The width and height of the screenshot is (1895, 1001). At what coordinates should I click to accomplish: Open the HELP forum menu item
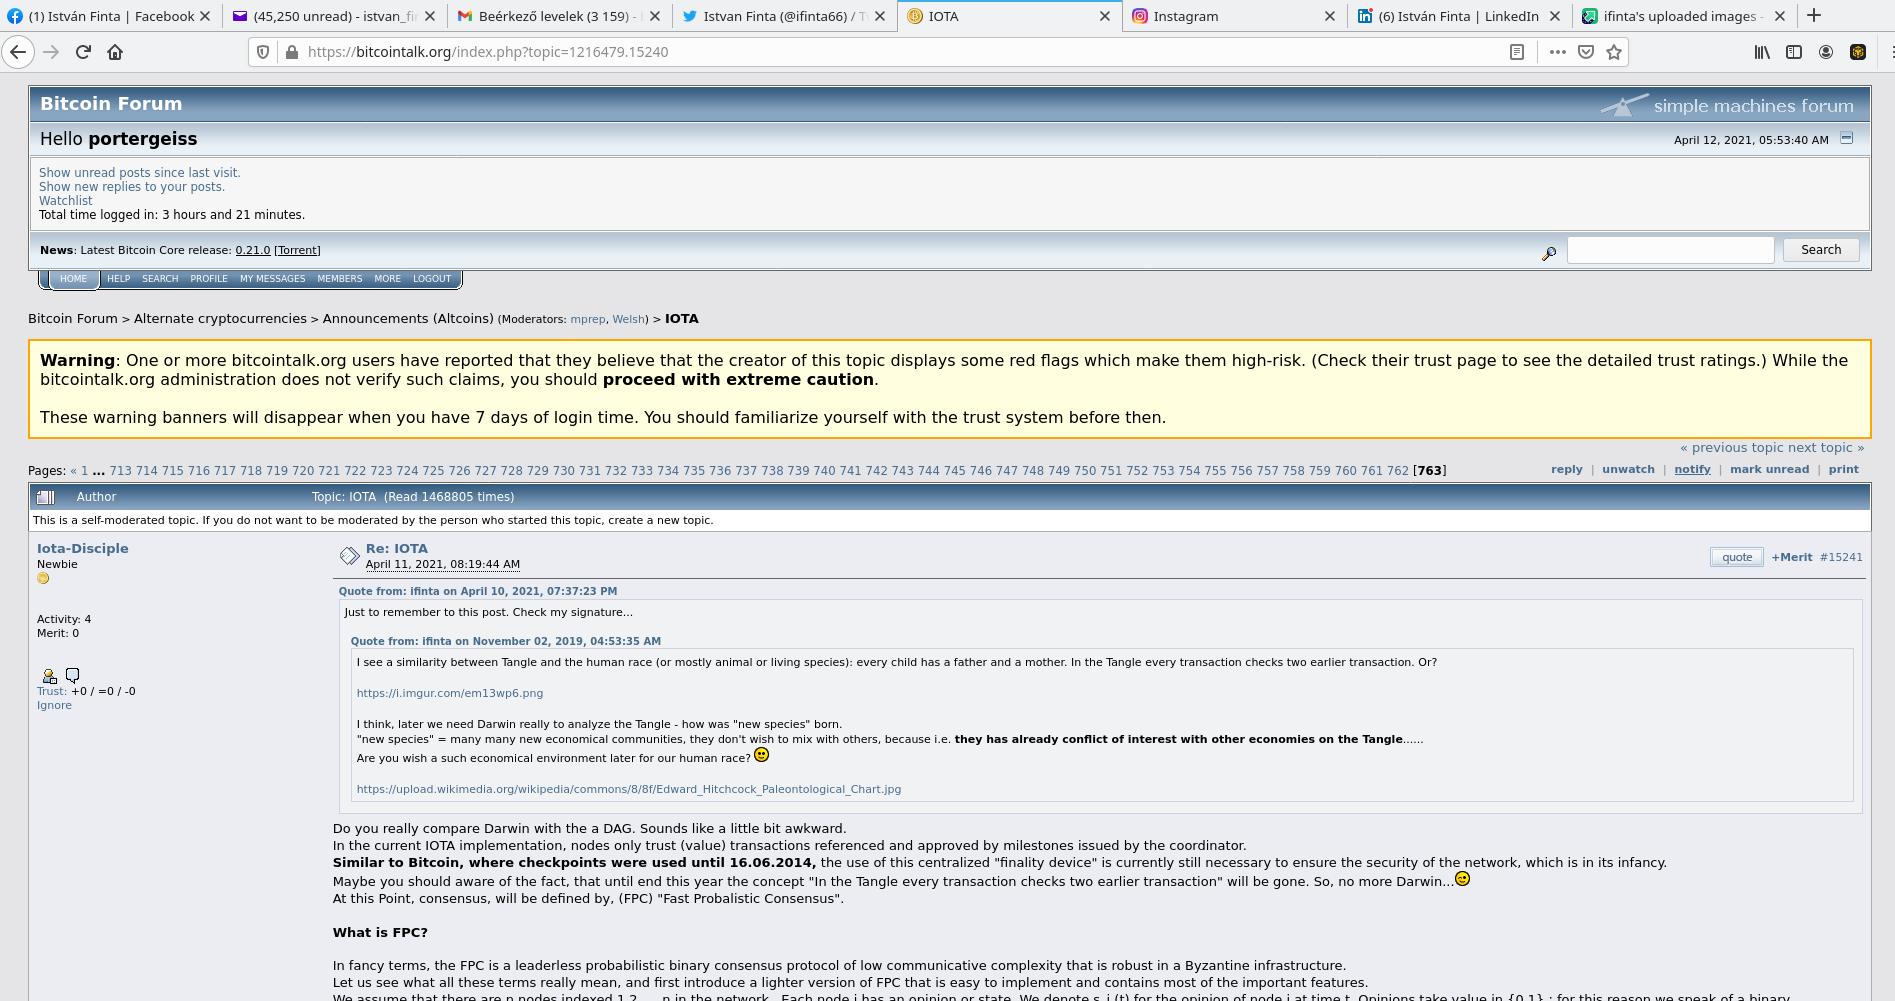pyautogui.click(x=118, y=279)
